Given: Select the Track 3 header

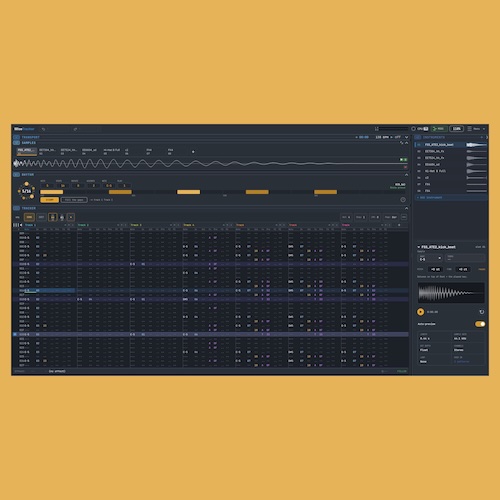Looking at the screenshot, I should pos(136,225).
